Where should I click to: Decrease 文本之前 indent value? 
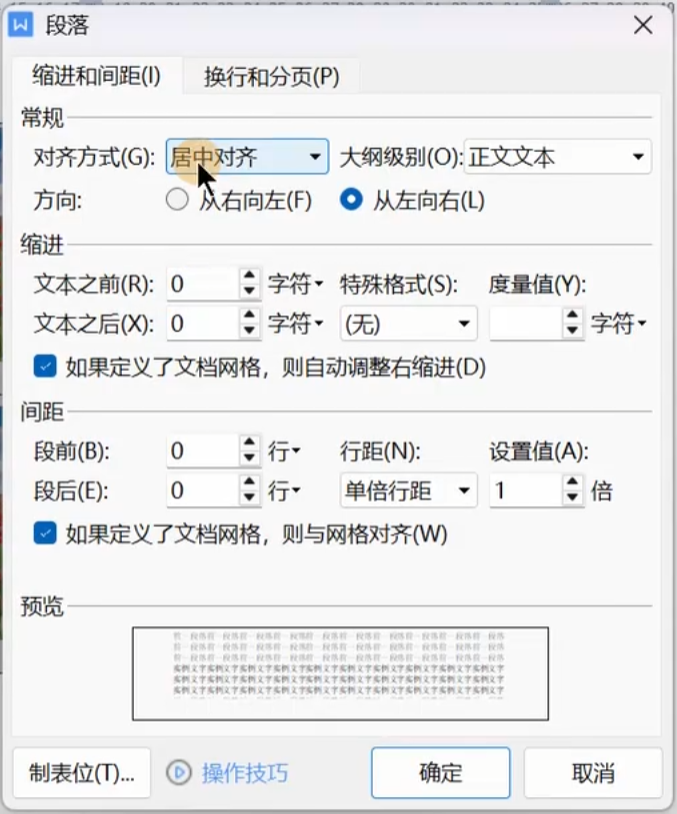point(250,291)
